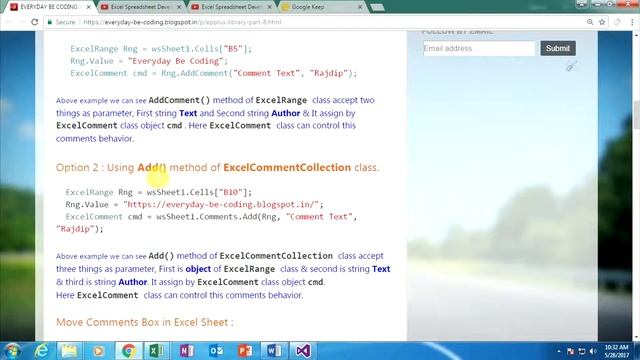
Task: Click the zoom magnifier icon in address bar
Action: [590, 22]
